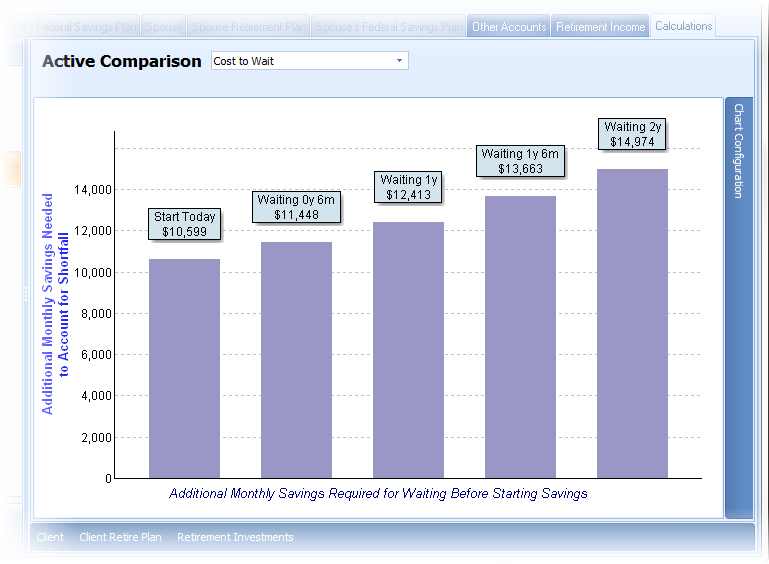This screenshot has height=564, width=769.
Task: Click the orange highlighted item on left
Action: [x=10, y=169]
